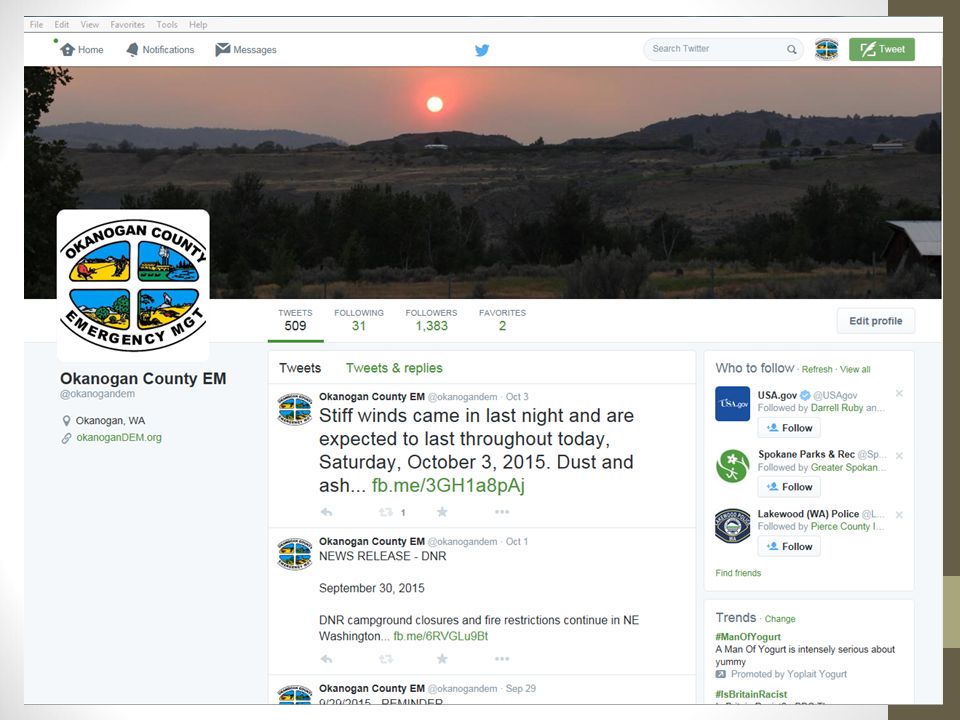Favorite the Oct 1 tweet star

coord(442,659)
